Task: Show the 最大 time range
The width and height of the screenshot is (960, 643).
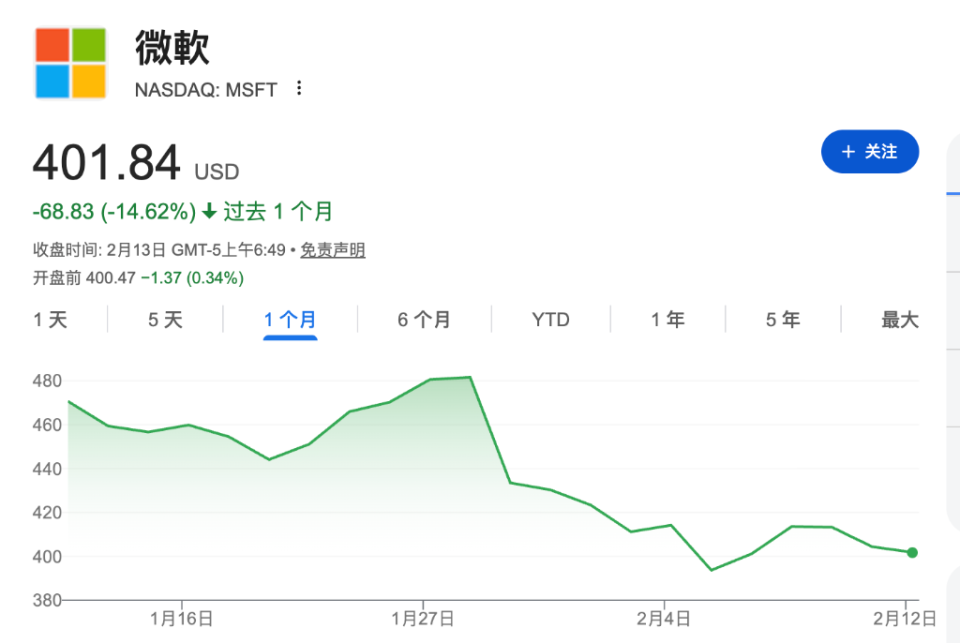Action: 899,319
